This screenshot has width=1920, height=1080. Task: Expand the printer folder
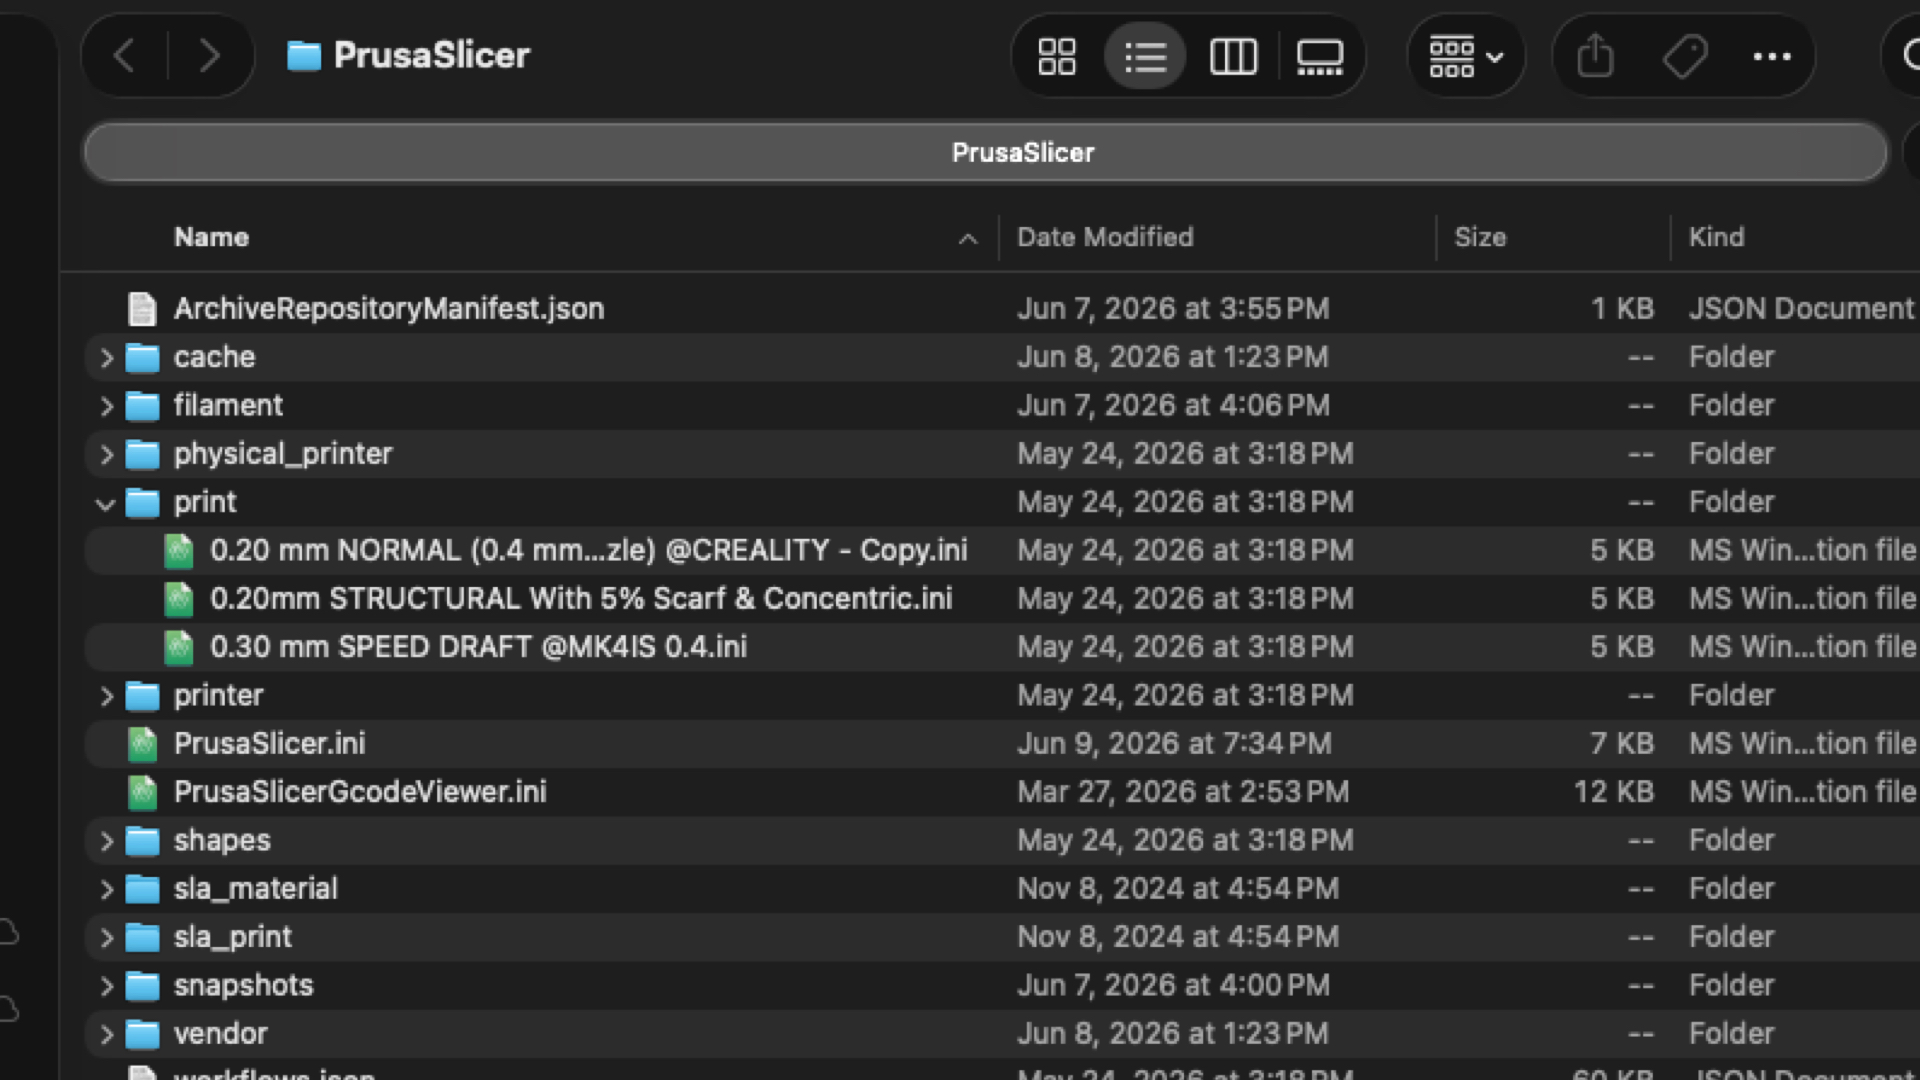pos(106,696)
